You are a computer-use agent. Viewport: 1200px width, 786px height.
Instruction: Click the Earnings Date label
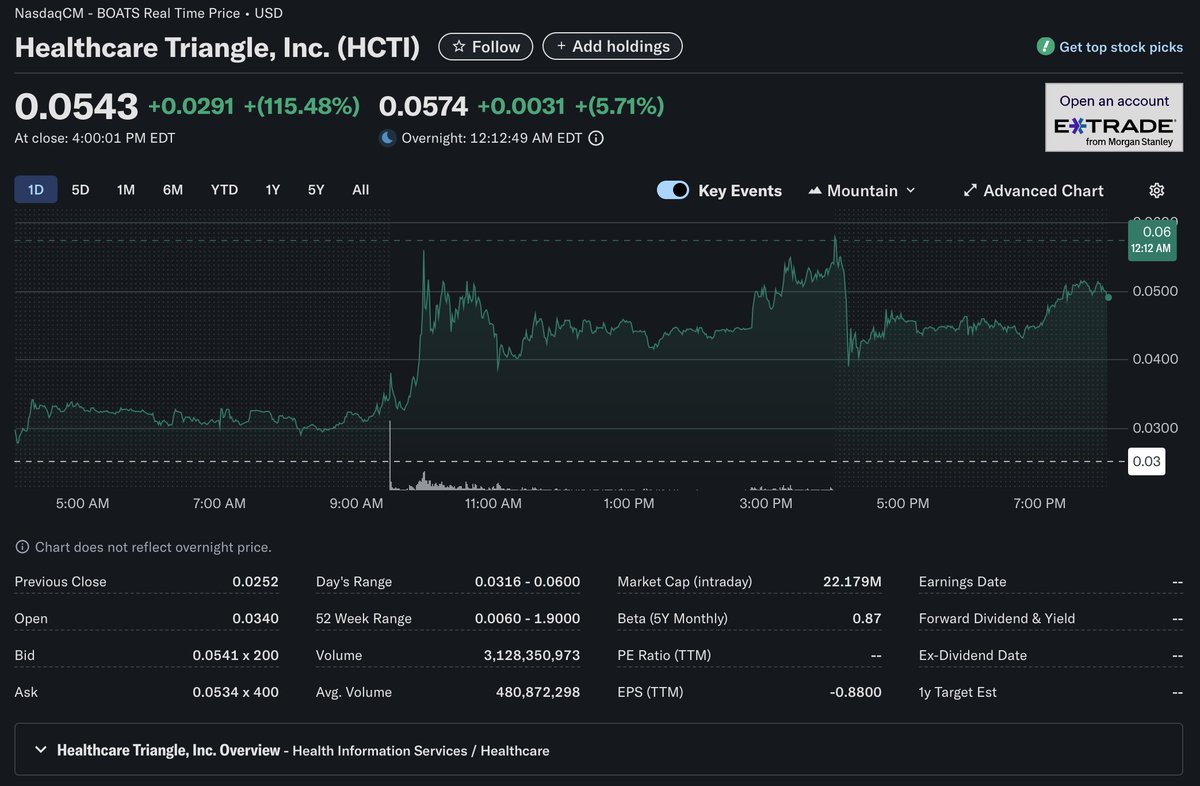click(963, 581)
